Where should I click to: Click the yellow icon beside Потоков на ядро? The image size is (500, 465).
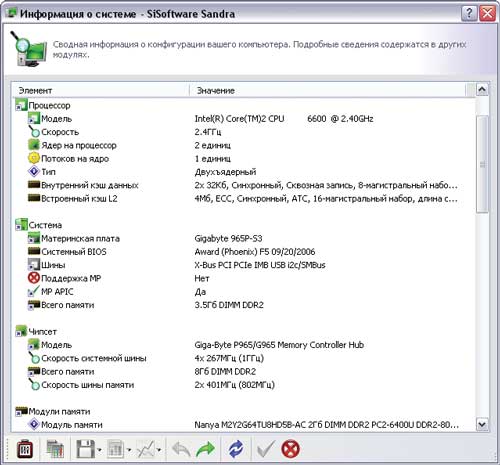point(34,158)
